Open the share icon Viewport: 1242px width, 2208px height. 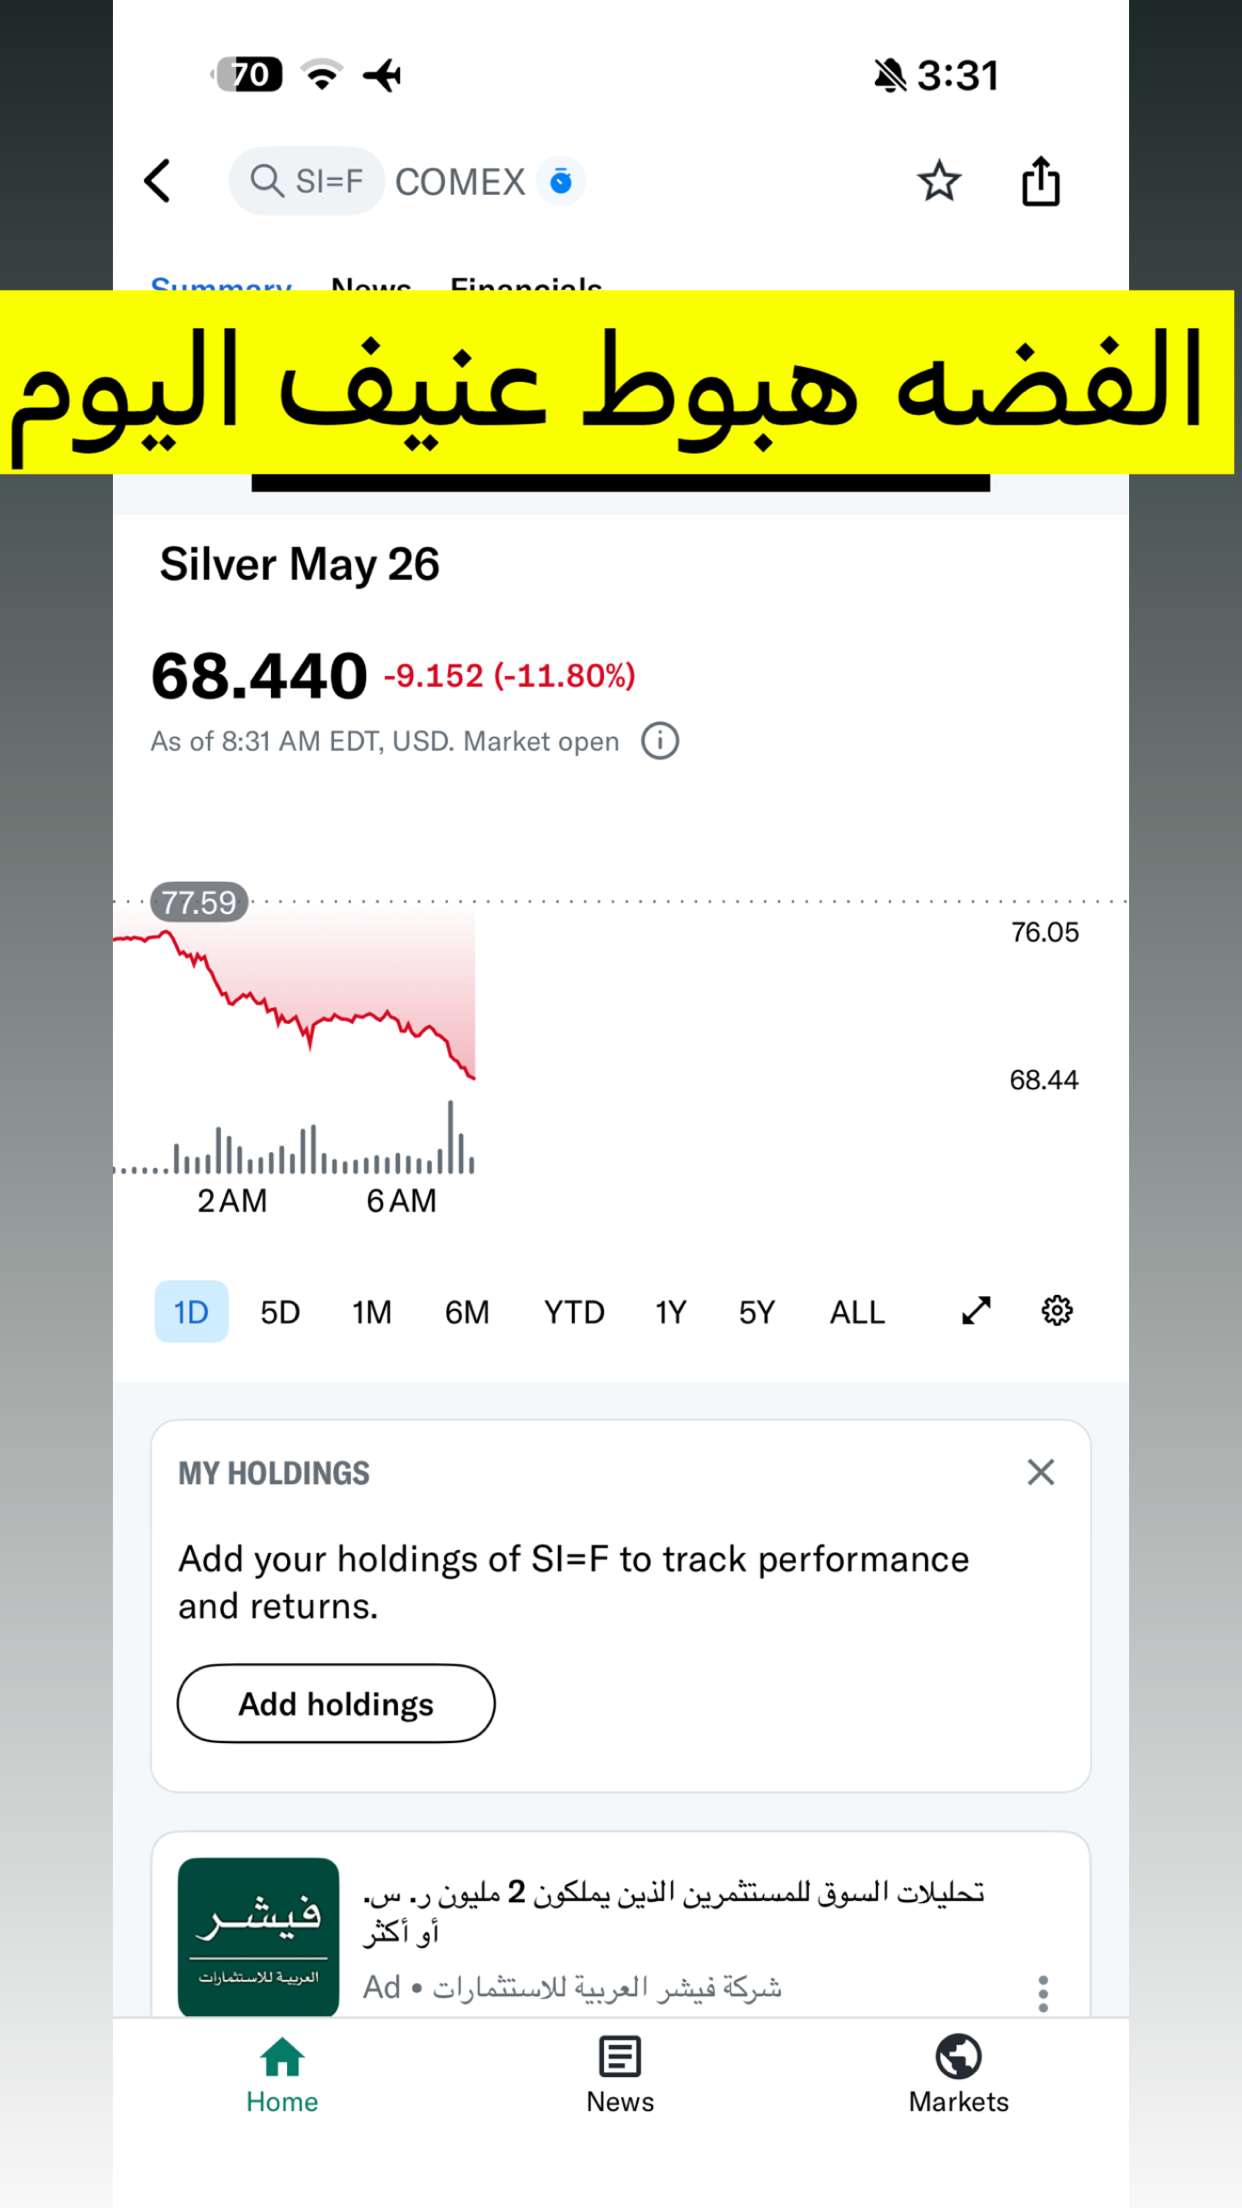(1041, 181)
